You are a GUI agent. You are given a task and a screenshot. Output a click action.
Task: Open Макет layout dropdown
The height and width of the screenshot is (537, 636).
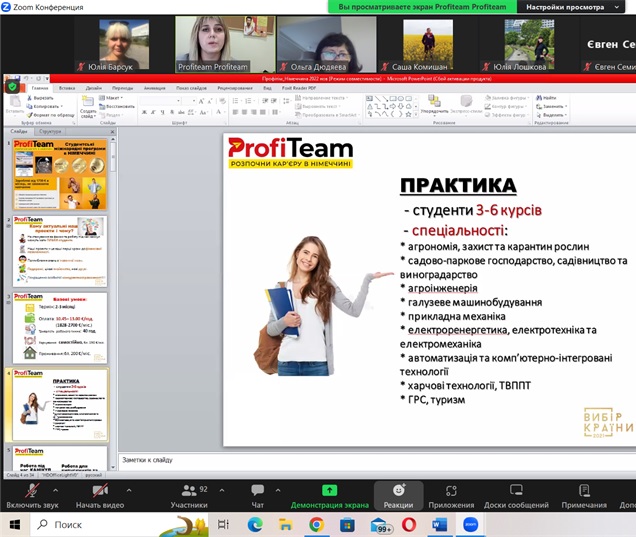pyautogui.click(x=111, y=98)
